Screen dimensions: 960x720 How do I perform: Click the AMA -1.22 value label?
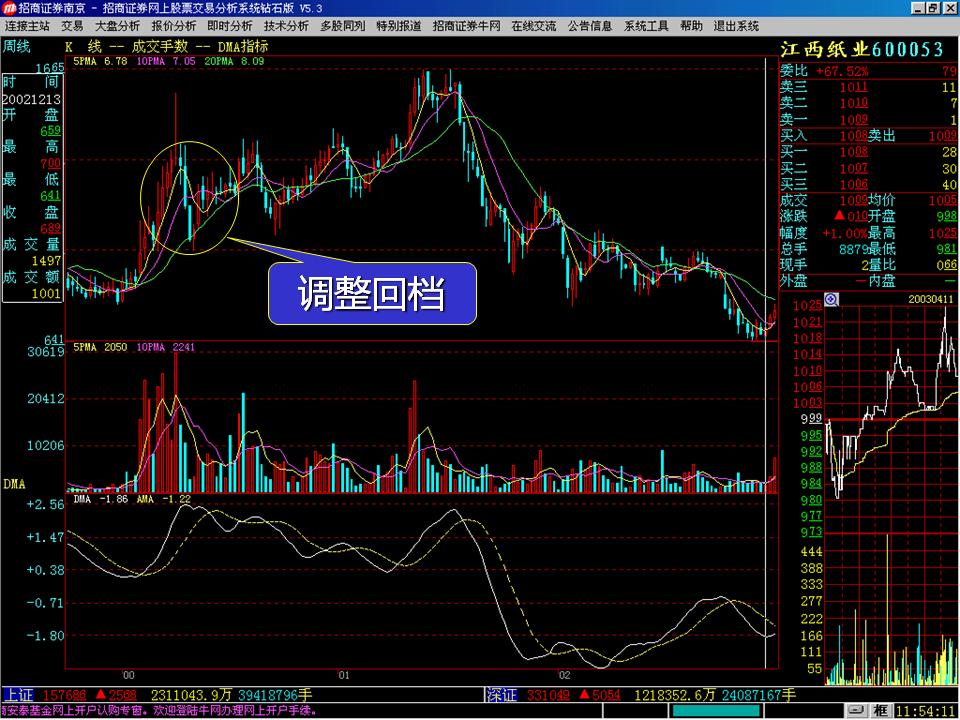click(163, 500)
